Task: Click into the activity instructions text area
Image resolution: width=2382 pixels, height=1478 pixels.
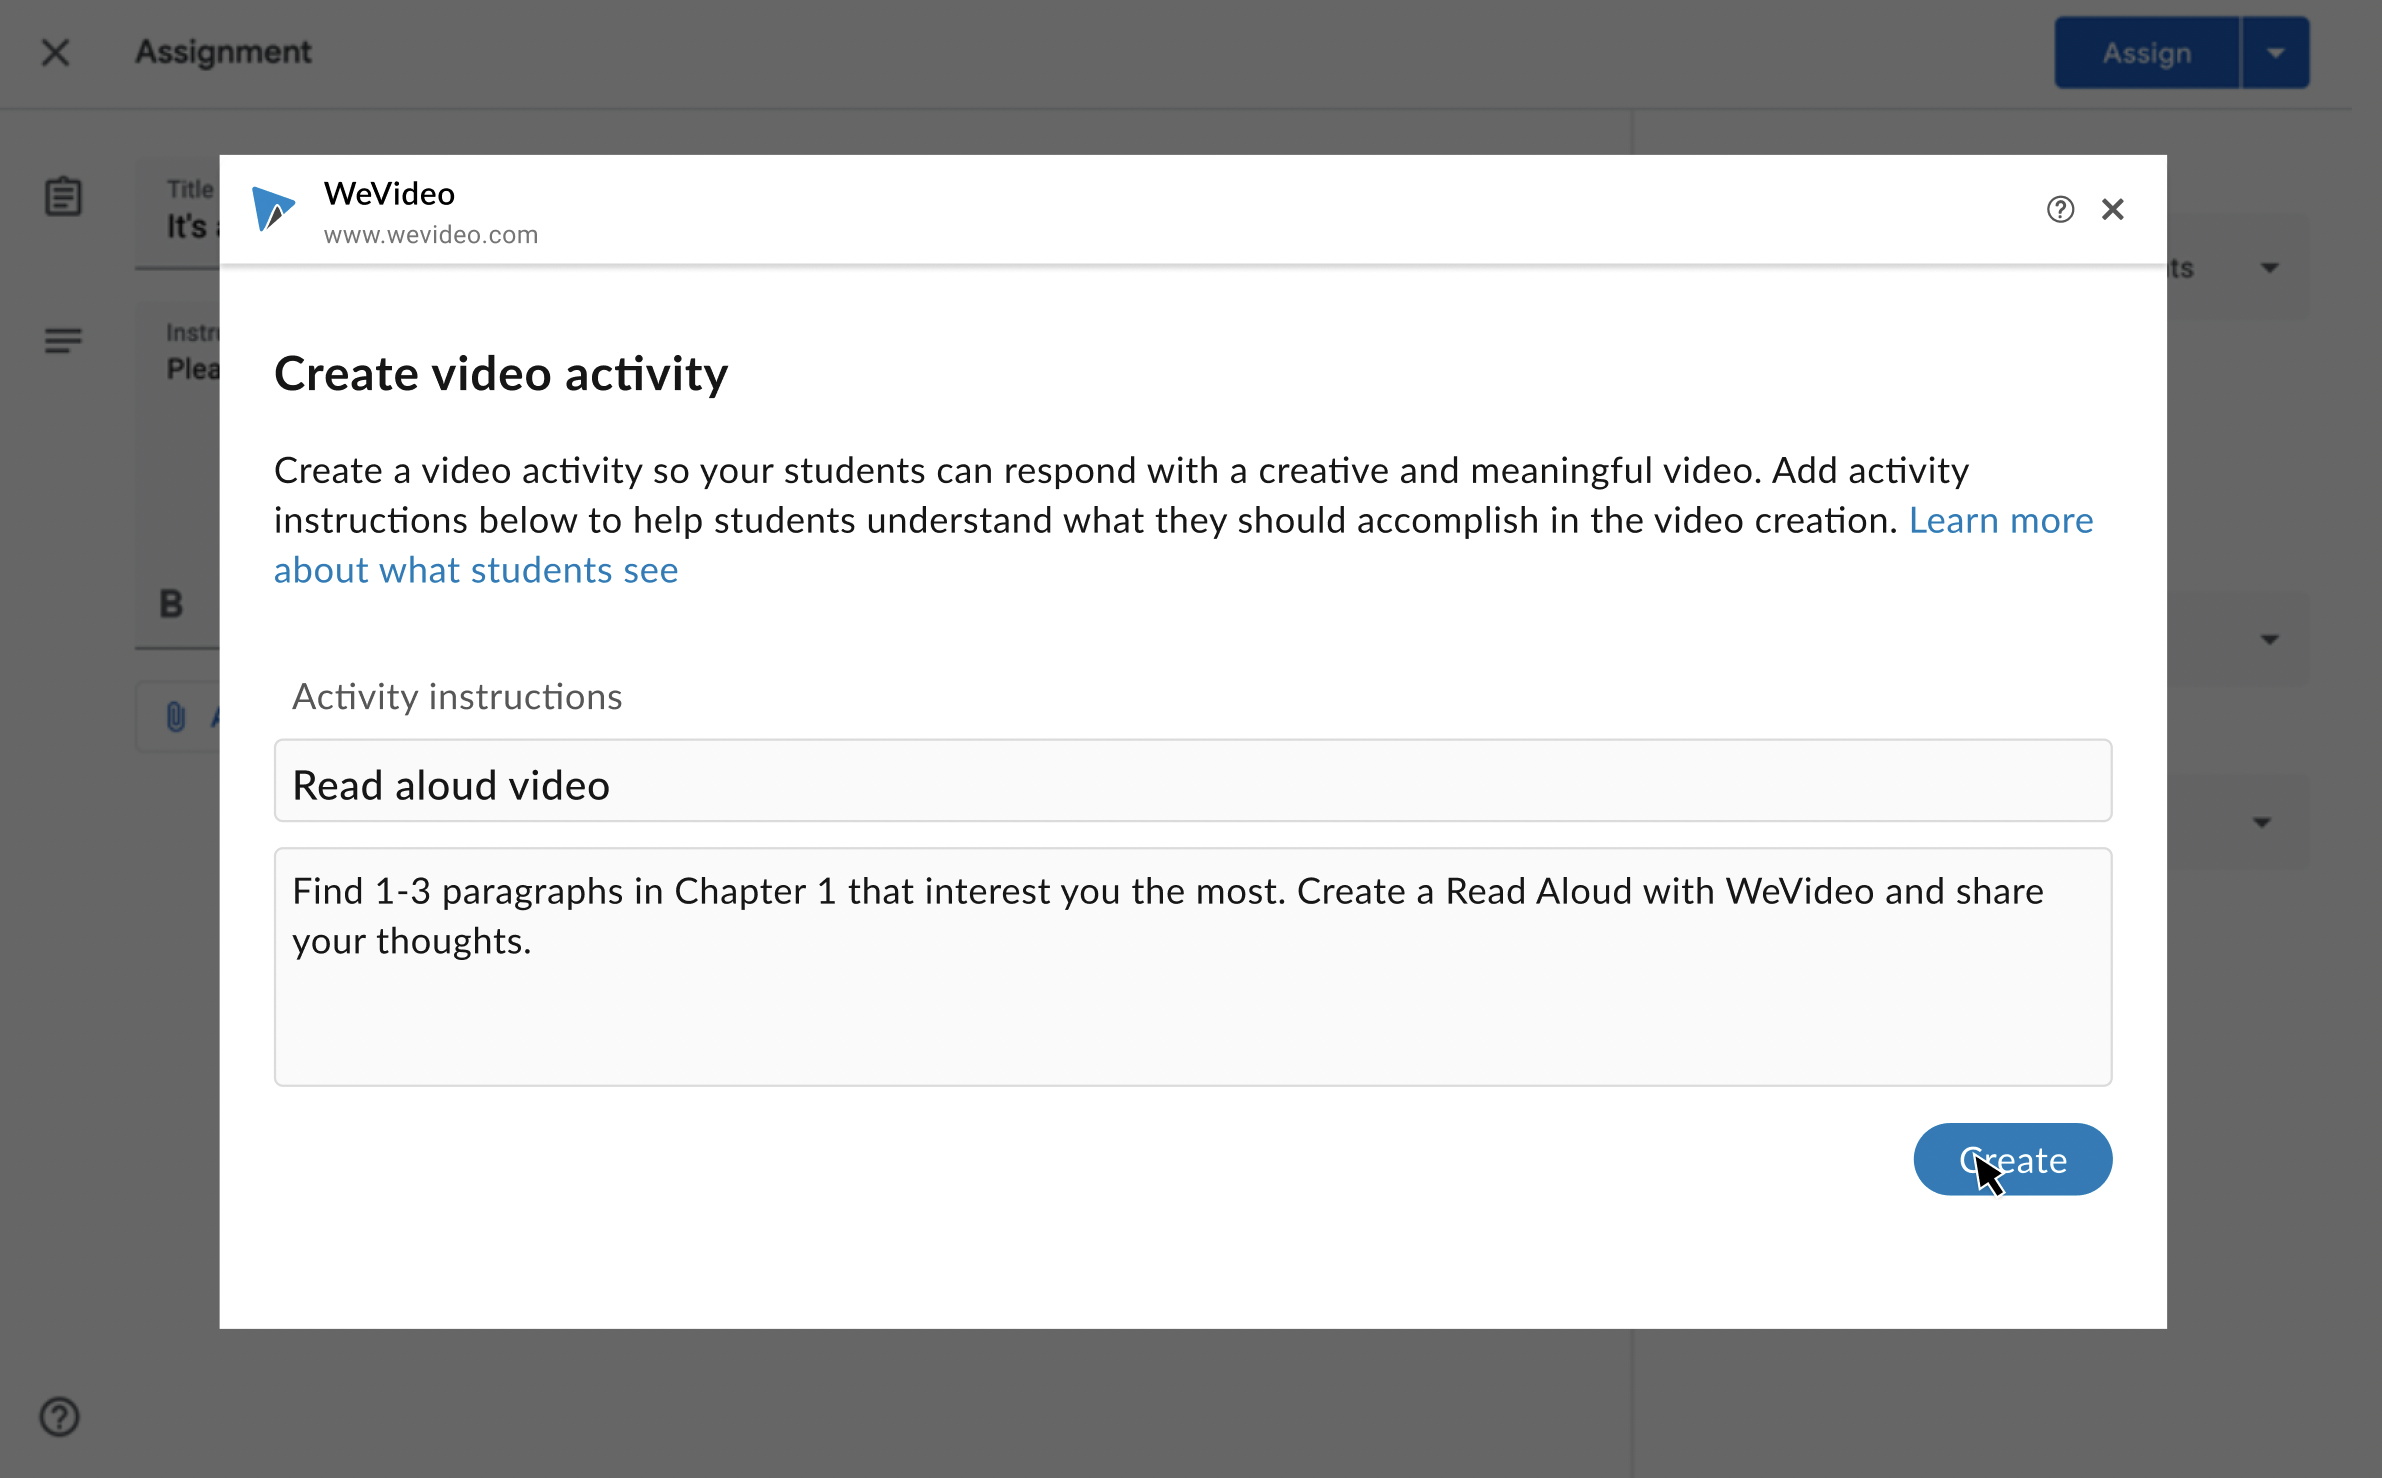Action: (x=1192, y=967)
